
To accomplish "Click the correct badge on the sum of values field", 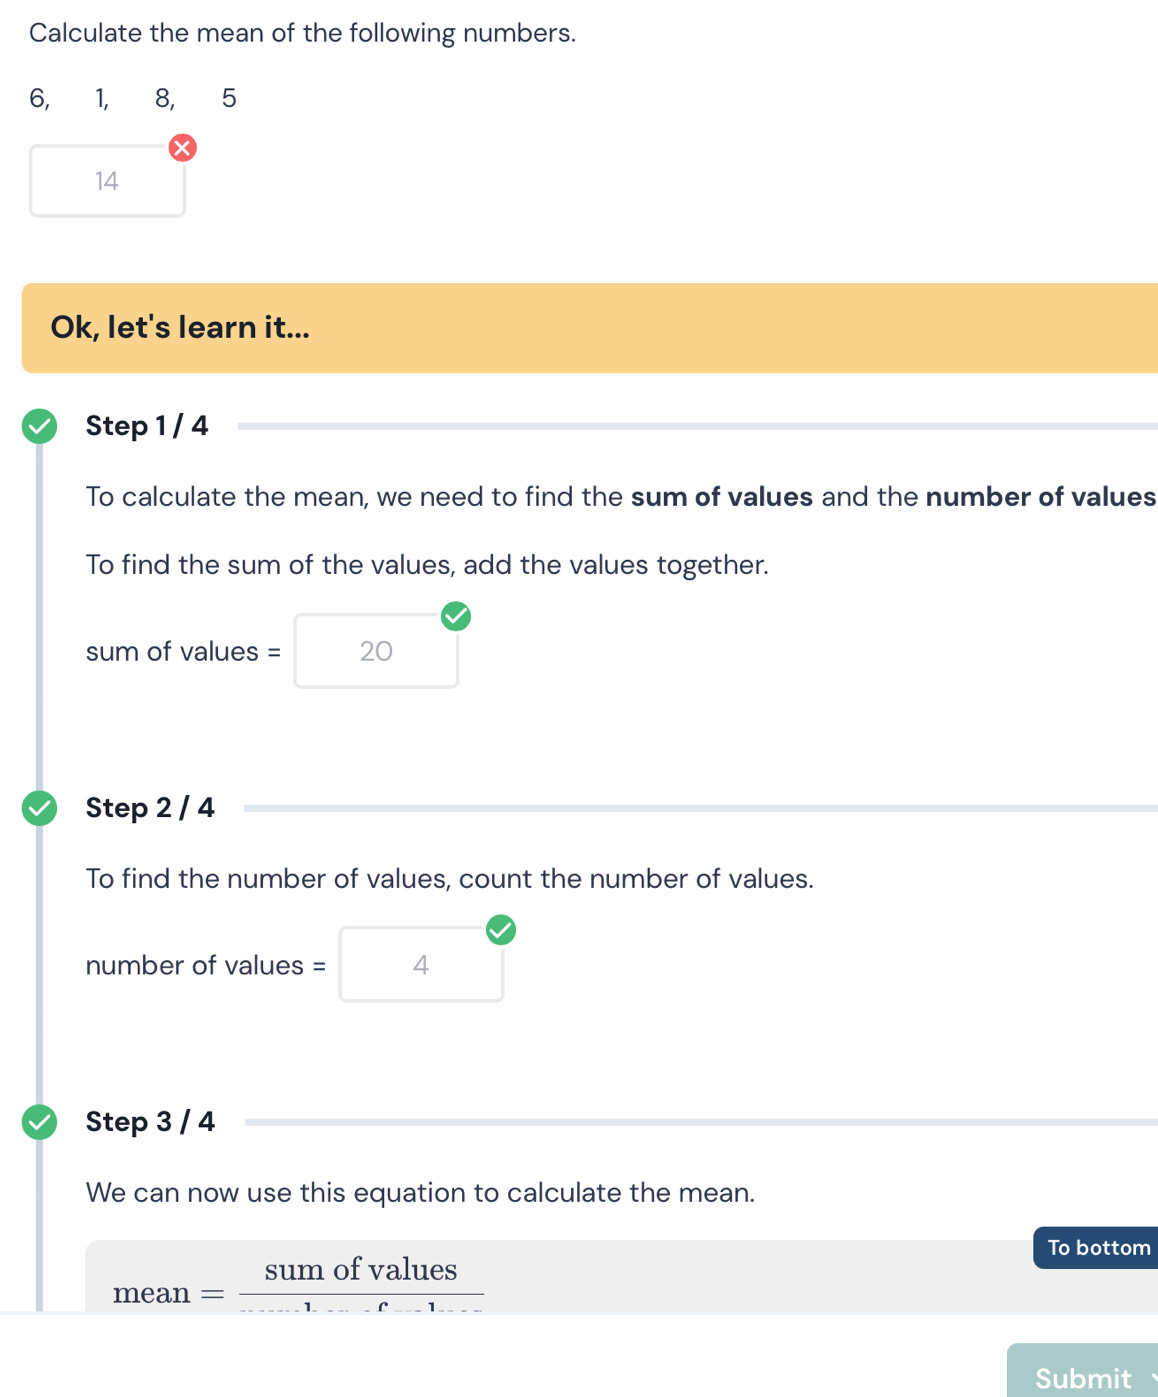I will pos(456,617).
